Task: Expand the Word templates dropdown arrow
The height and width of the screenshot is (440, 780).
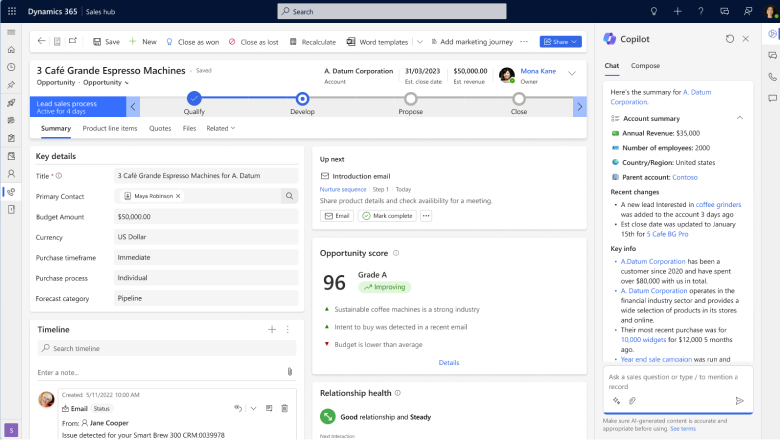Action: [x=420, y=42]
